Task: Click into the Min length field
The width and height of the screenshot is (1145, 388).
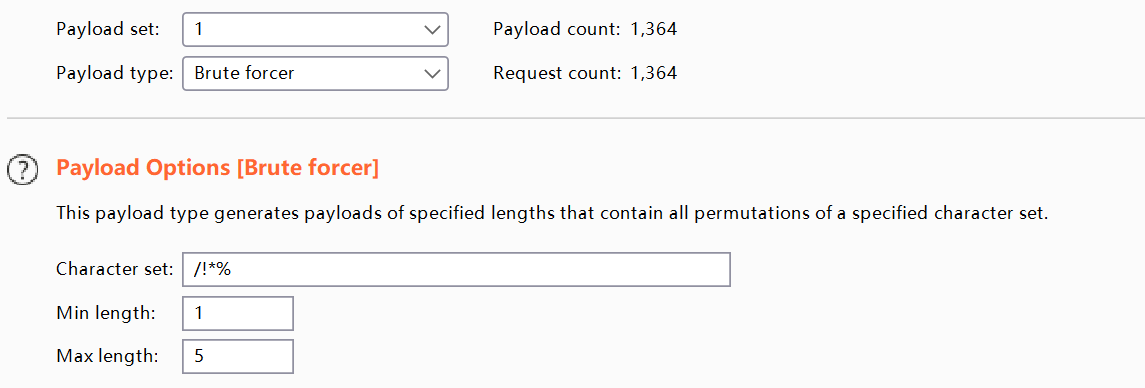Action: coord(237,313)
